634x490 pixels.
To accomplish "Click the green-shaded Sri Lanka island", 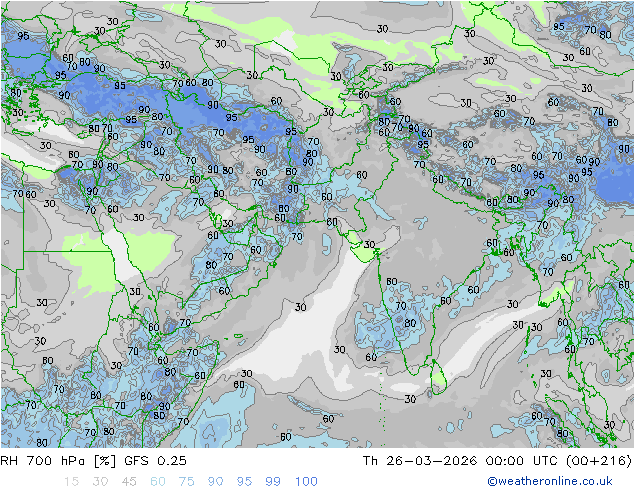I will 438,377.
